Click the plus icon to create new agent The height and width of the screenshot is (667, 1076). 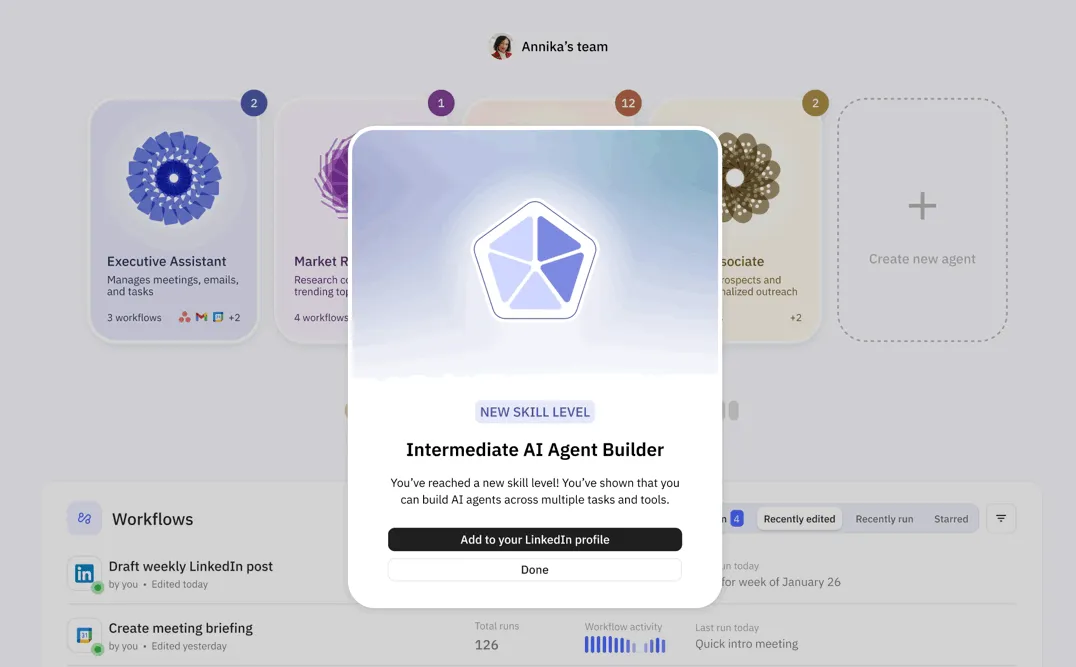[x=921, y=205]
